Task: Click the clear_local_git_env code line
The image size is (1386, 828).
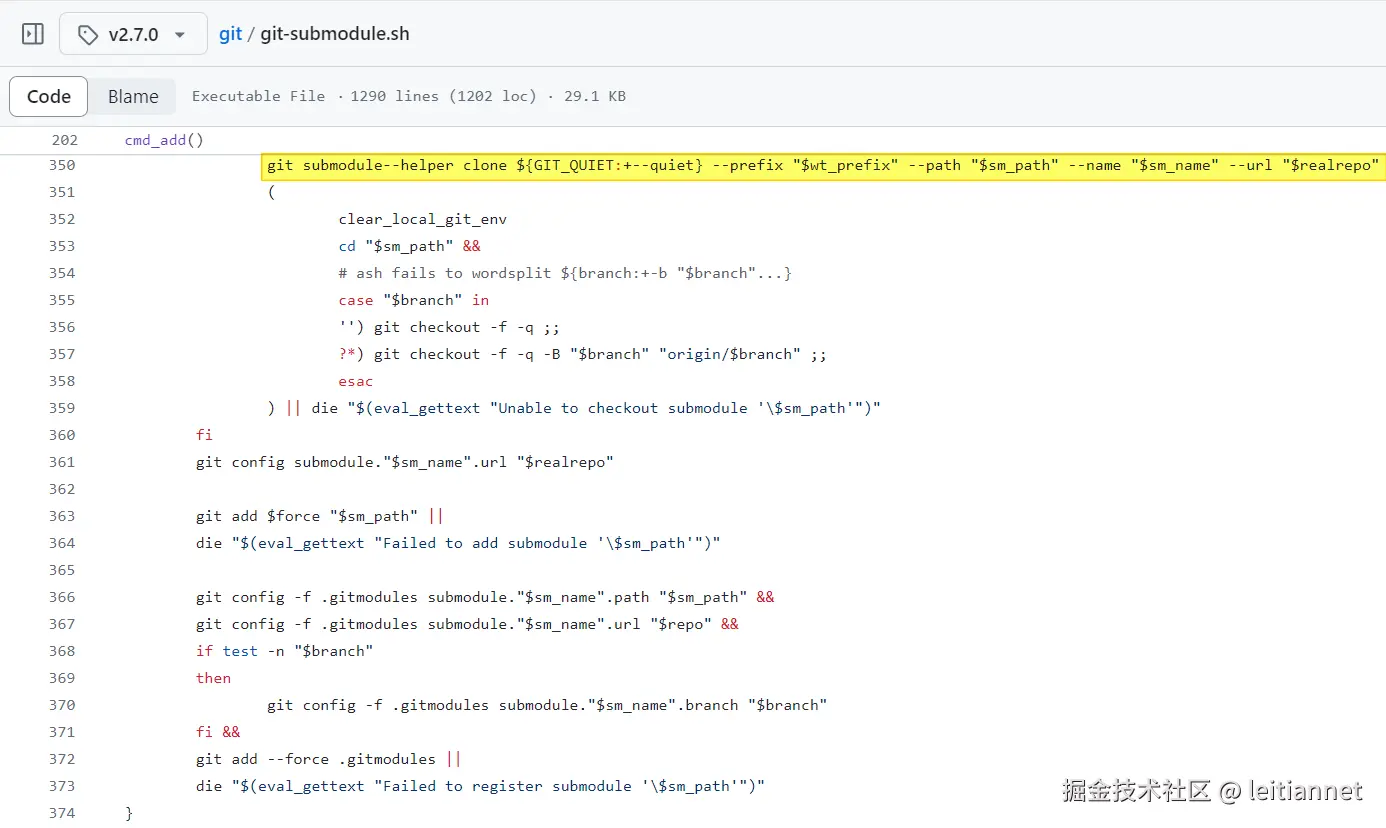Action: 423,219
